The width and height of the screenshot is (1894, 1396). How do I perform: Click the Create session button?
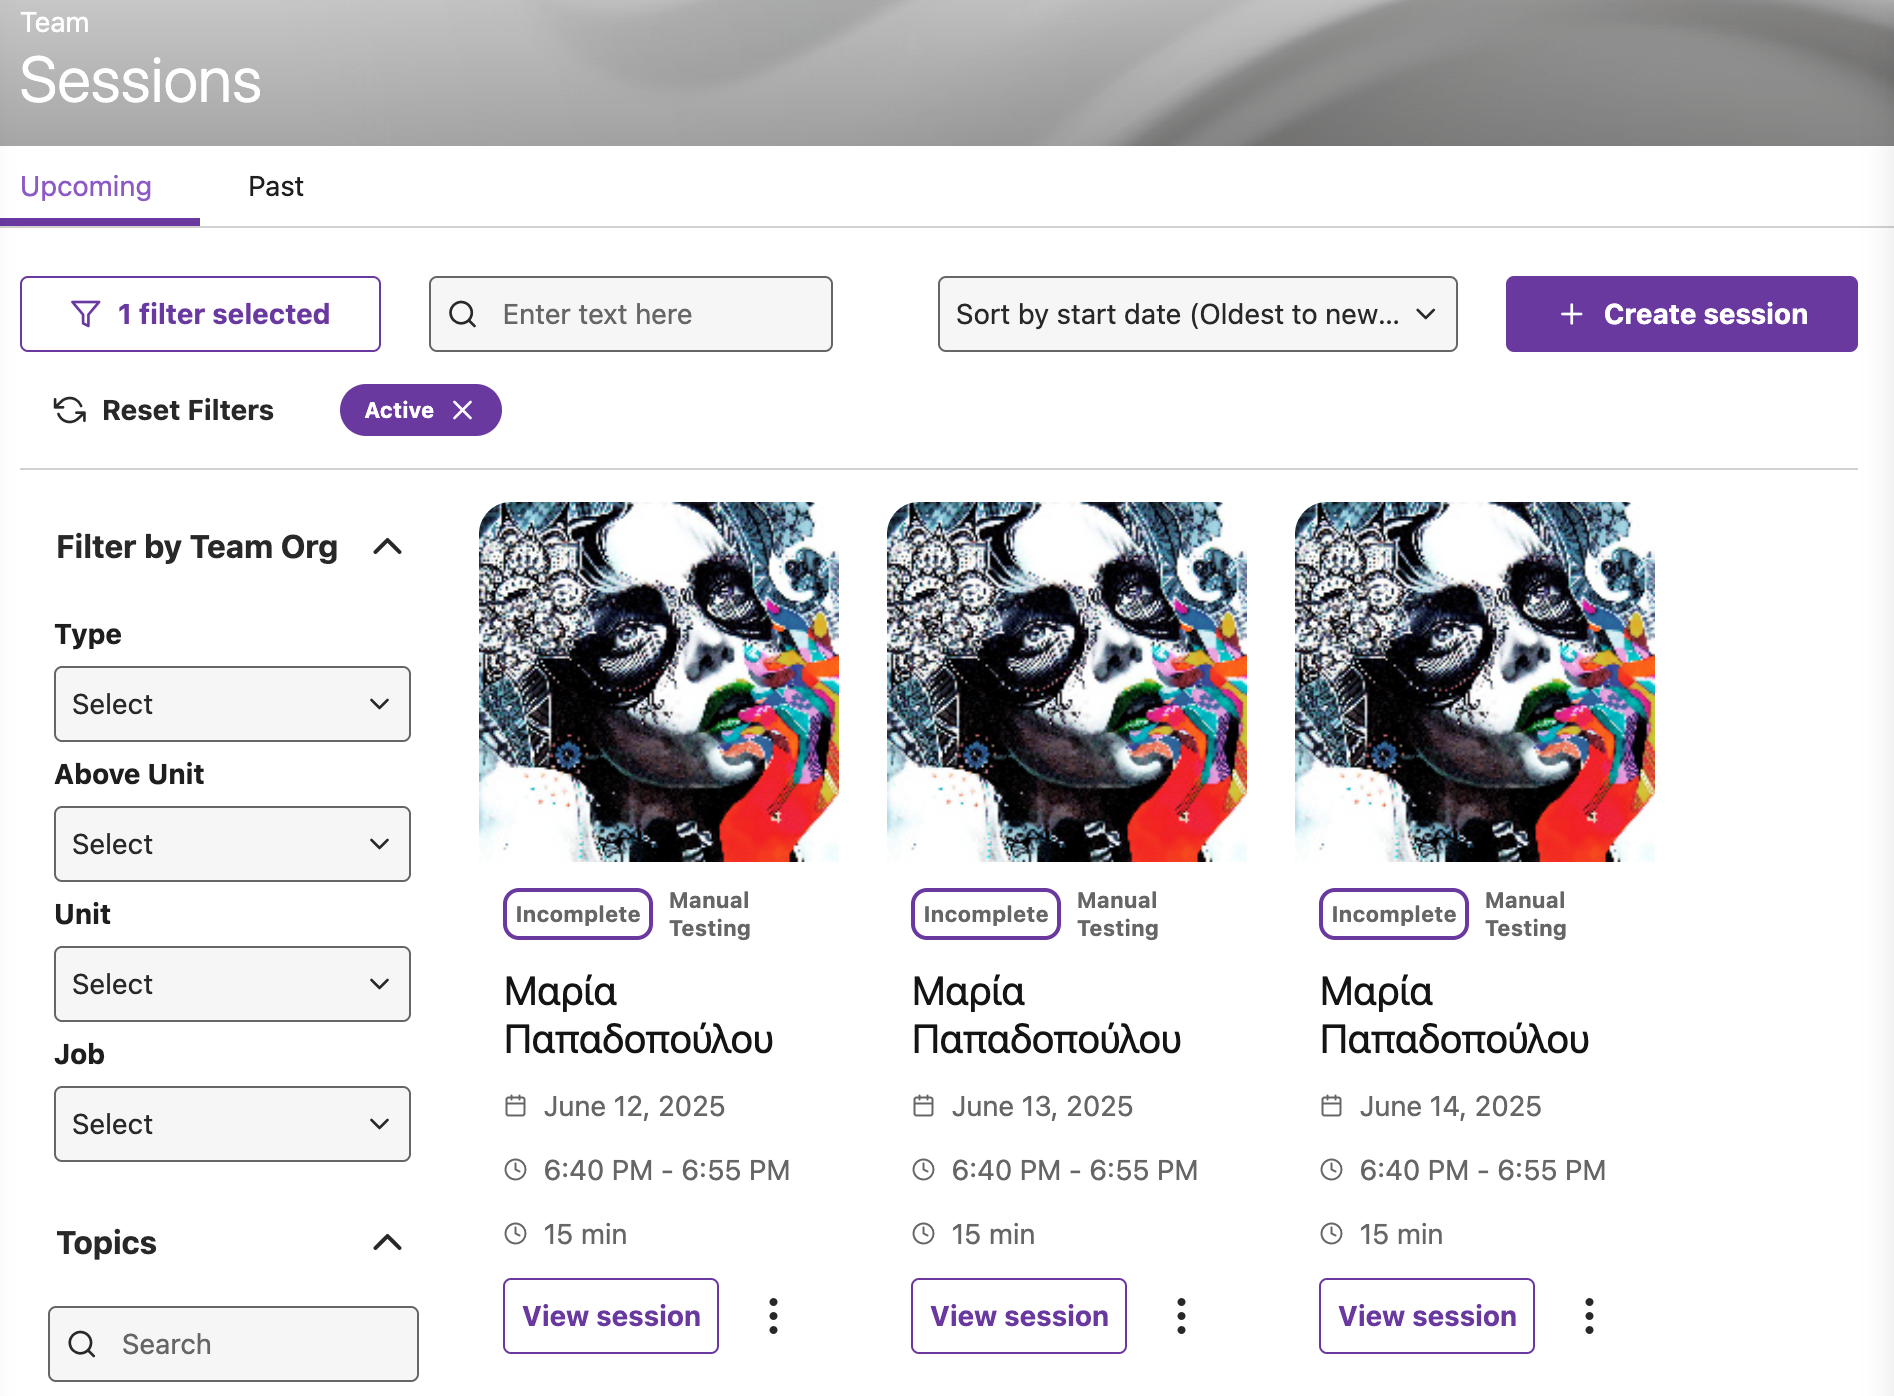pos(1682,314)
